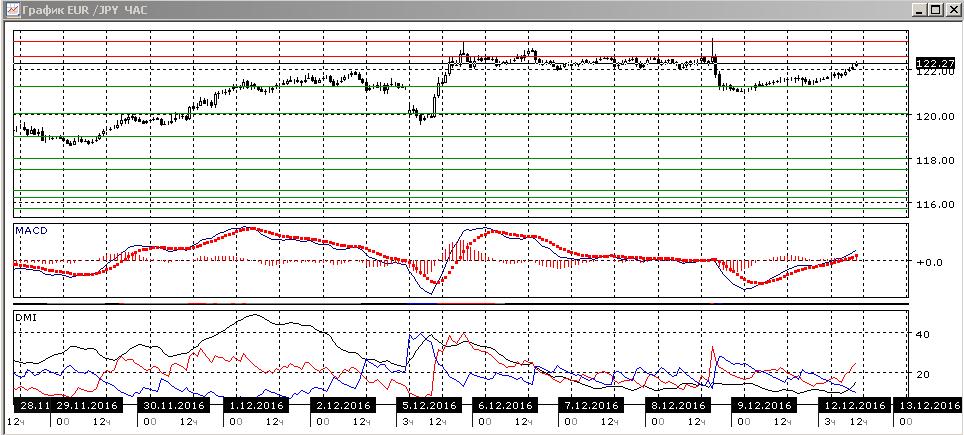The image size is (964, 435).
Task: Select the 13.12.2016 date marker
Action: [927, 406]
